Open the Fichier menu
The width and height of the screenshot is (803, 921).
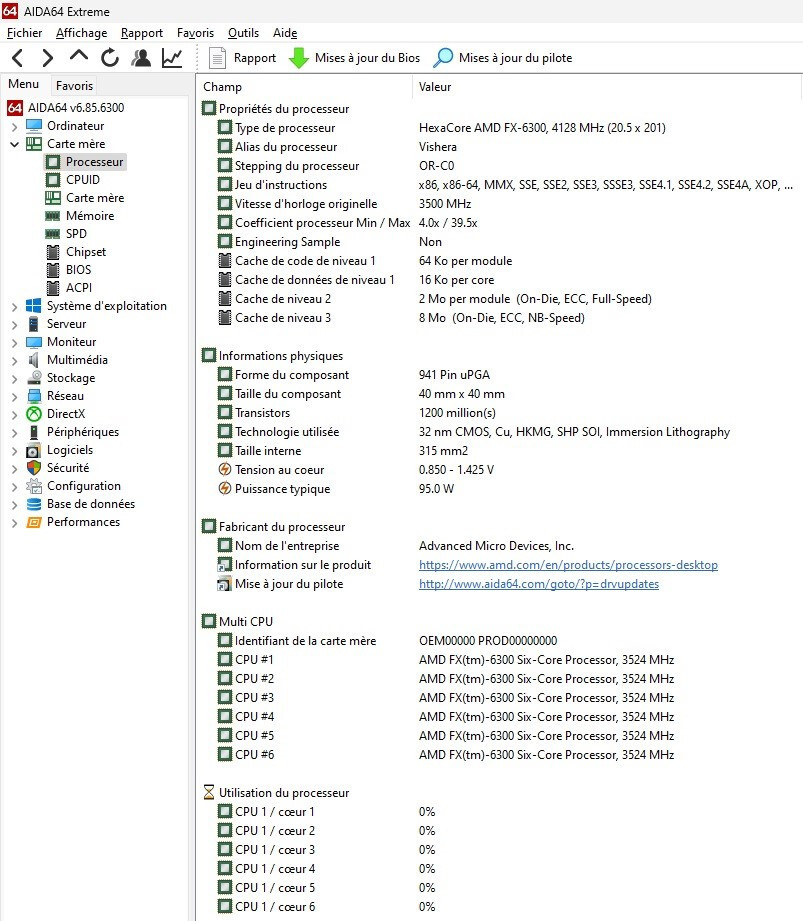click(x=25, y=33)
